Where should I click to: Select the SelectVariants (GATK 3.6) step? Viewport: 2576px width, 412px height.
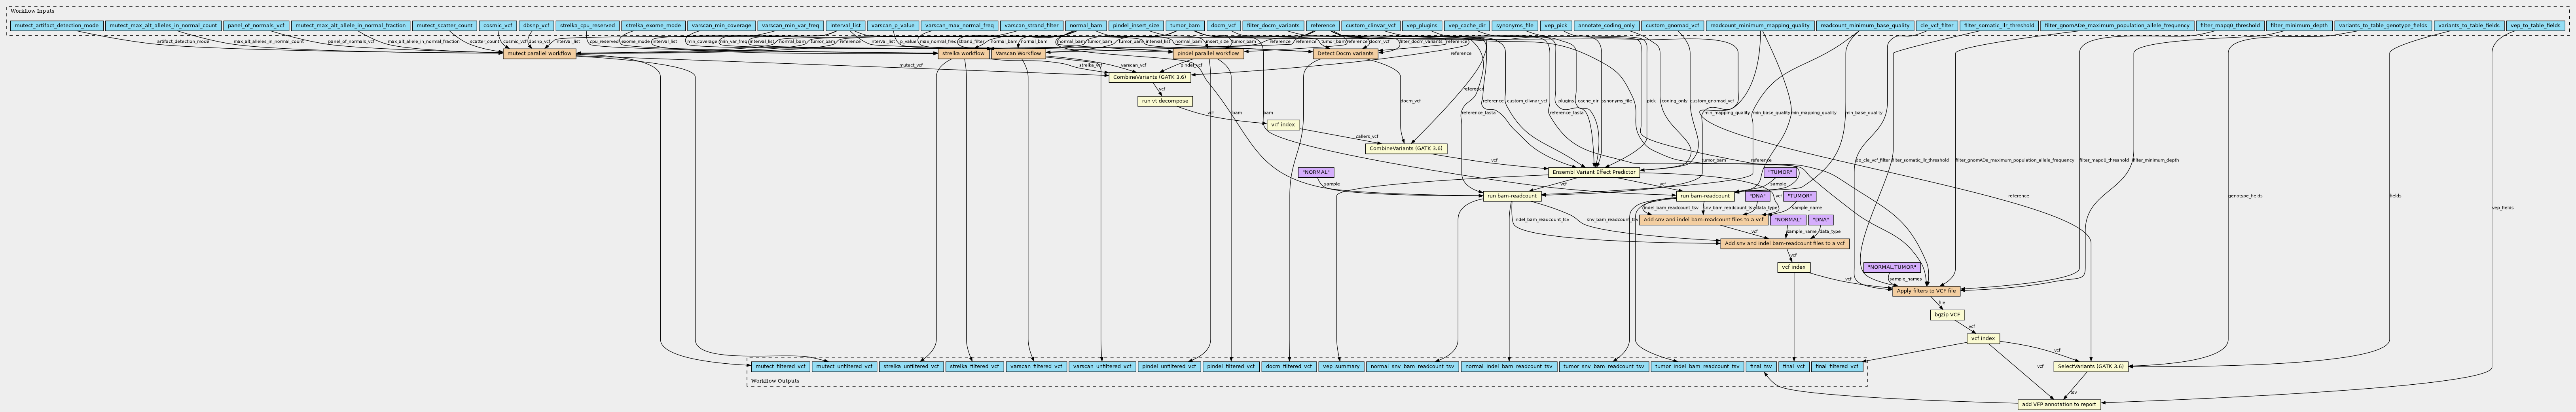2090,366
